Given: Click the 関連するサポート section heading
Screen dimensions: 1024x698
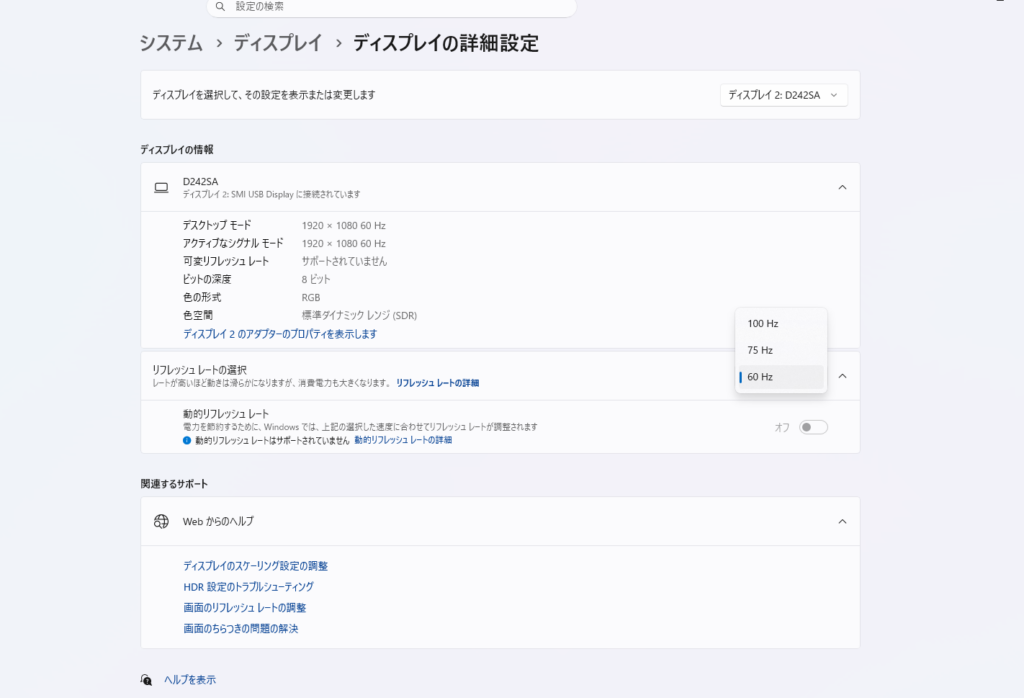Looking at the screenshot, I should click(x=174, y=484).
